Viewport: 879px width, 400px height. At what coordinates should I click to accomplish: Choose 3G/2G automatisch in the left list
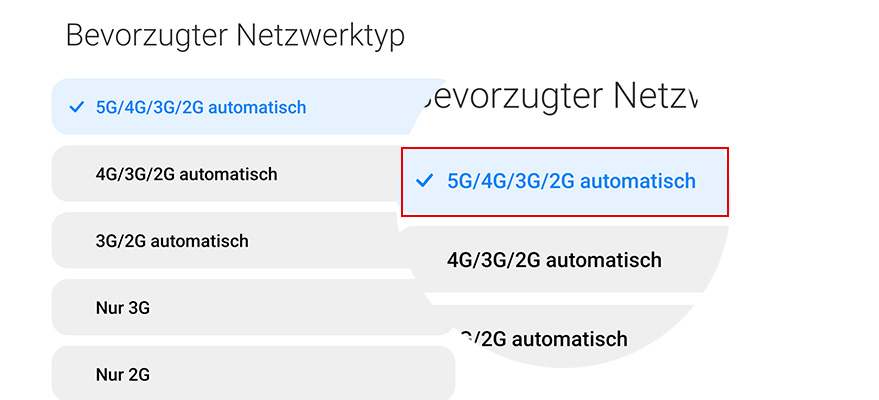[172, 241]
